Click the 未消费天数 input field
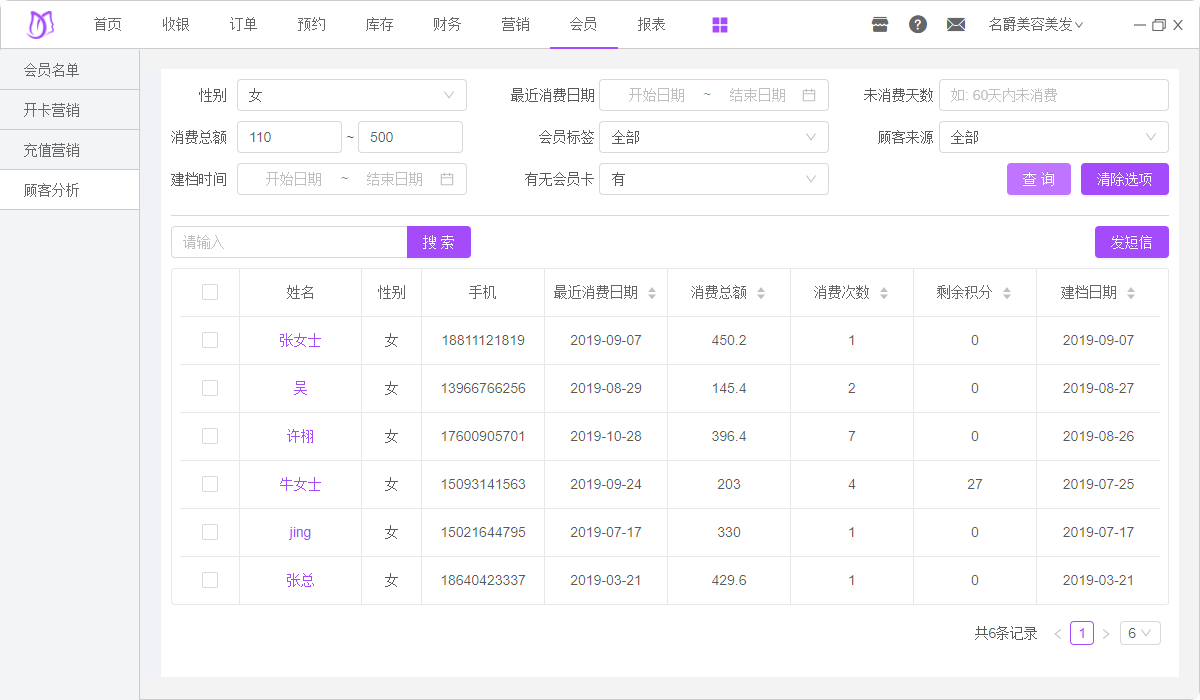 point(1053,95)
